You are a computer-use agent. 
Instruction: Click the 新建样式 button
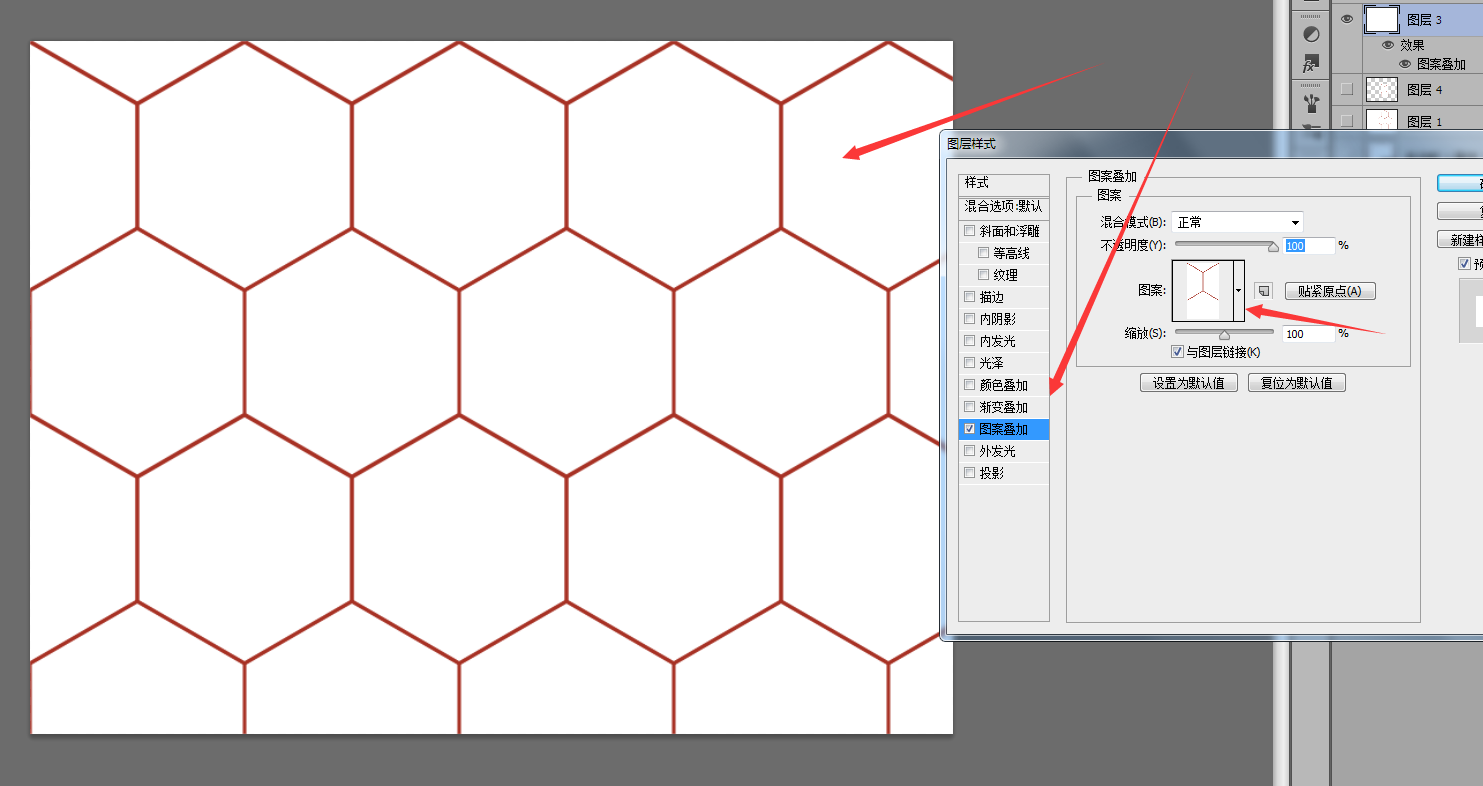coord(1460,240)
